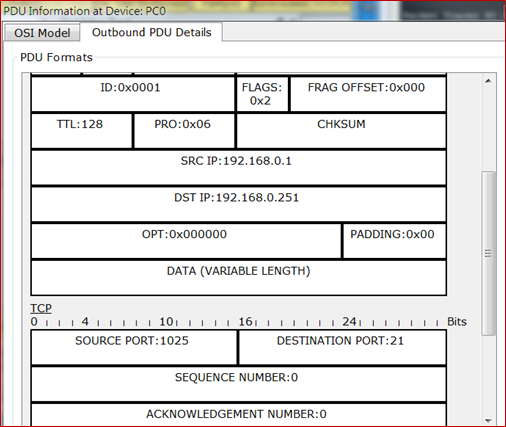Select the ID:0x0001 field
This screenshot has width=506, height=427.
[x=133, y=94]
